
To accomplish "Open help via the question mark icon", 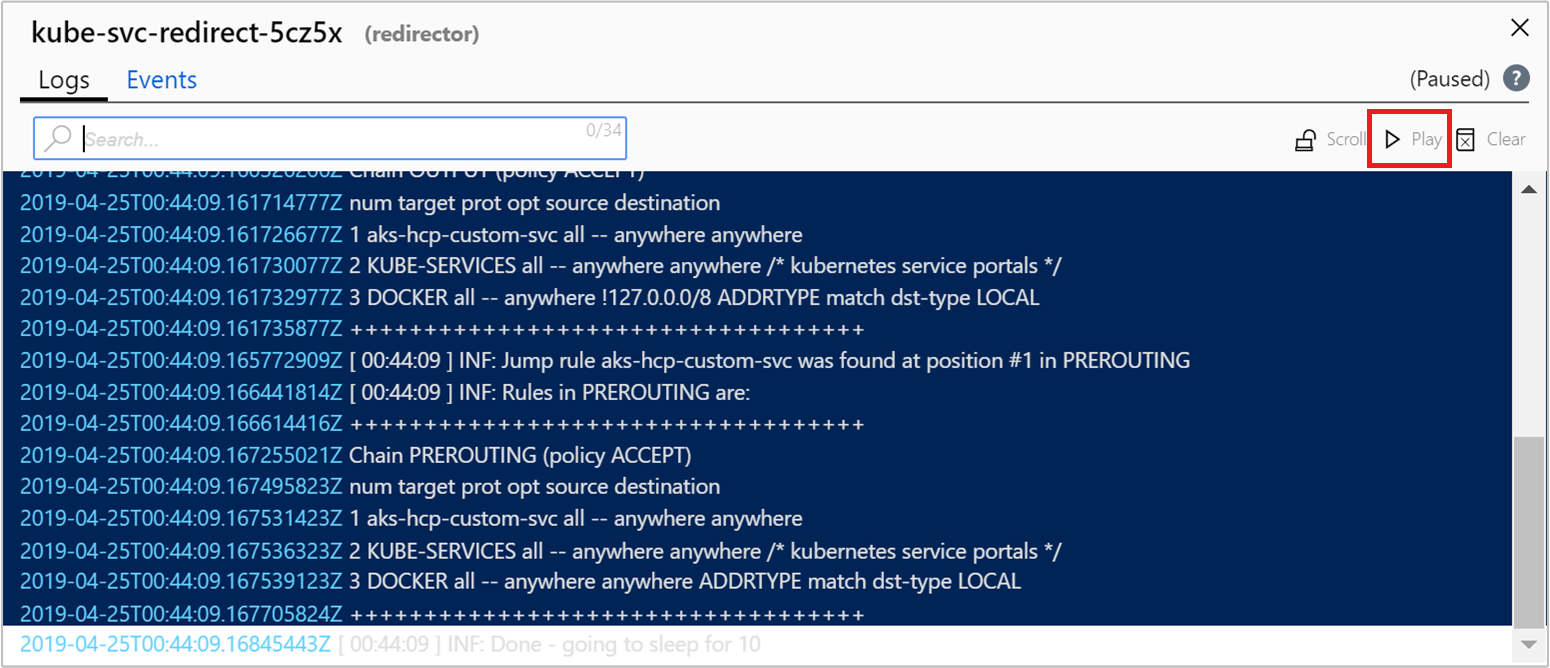I will point(1517,79).
